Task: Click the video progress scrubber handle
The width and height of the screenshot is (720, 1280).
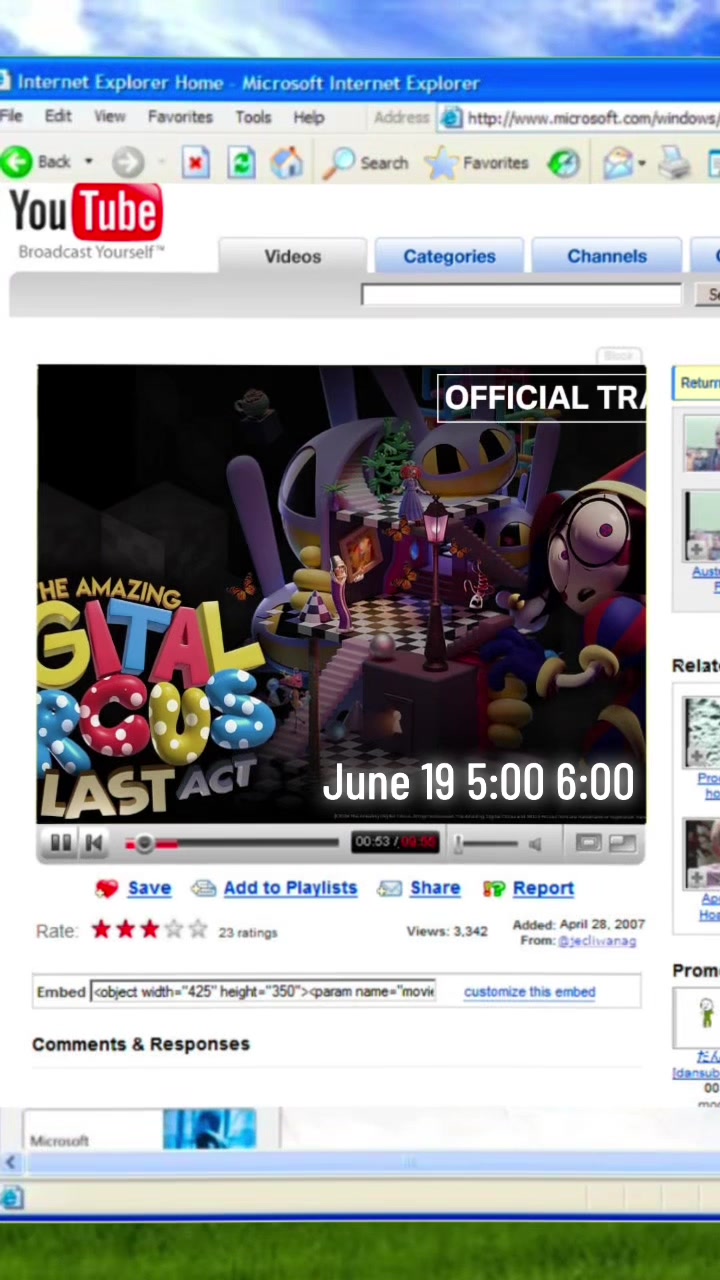Action: 144,844
